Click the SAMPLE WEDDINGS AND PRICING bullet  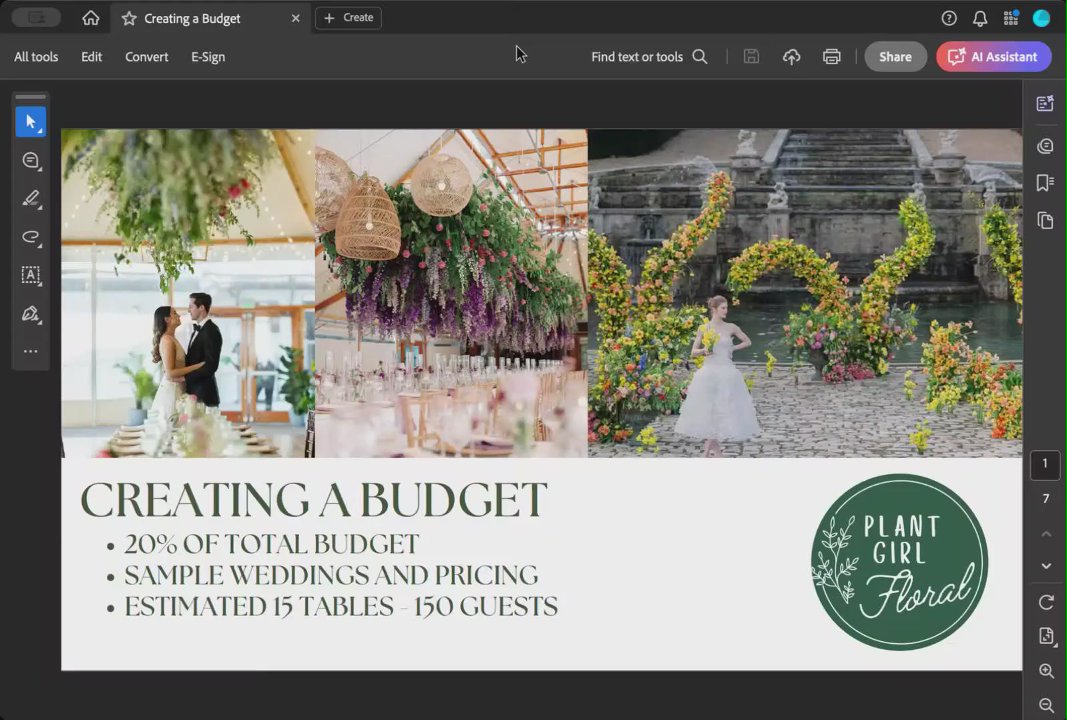pyautogui.click(x=331, y=576)
